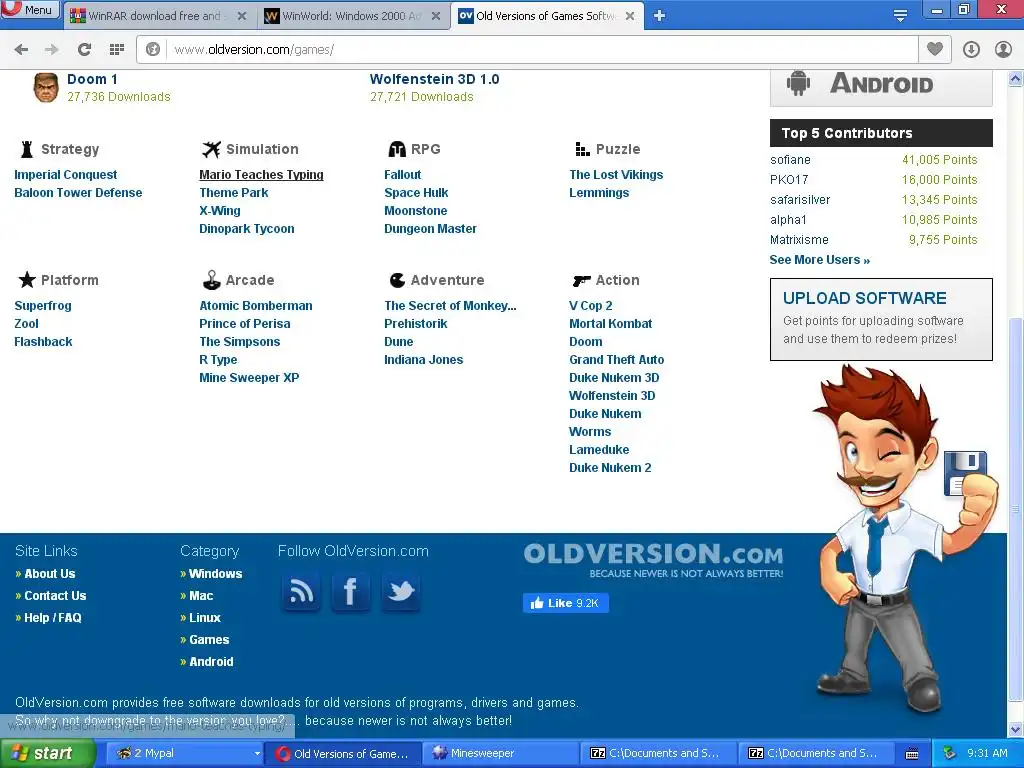The height and width of the screenshot is (768, 1024).
Task: Open the downloads icon in the toolbar
Action: [971, 50]
